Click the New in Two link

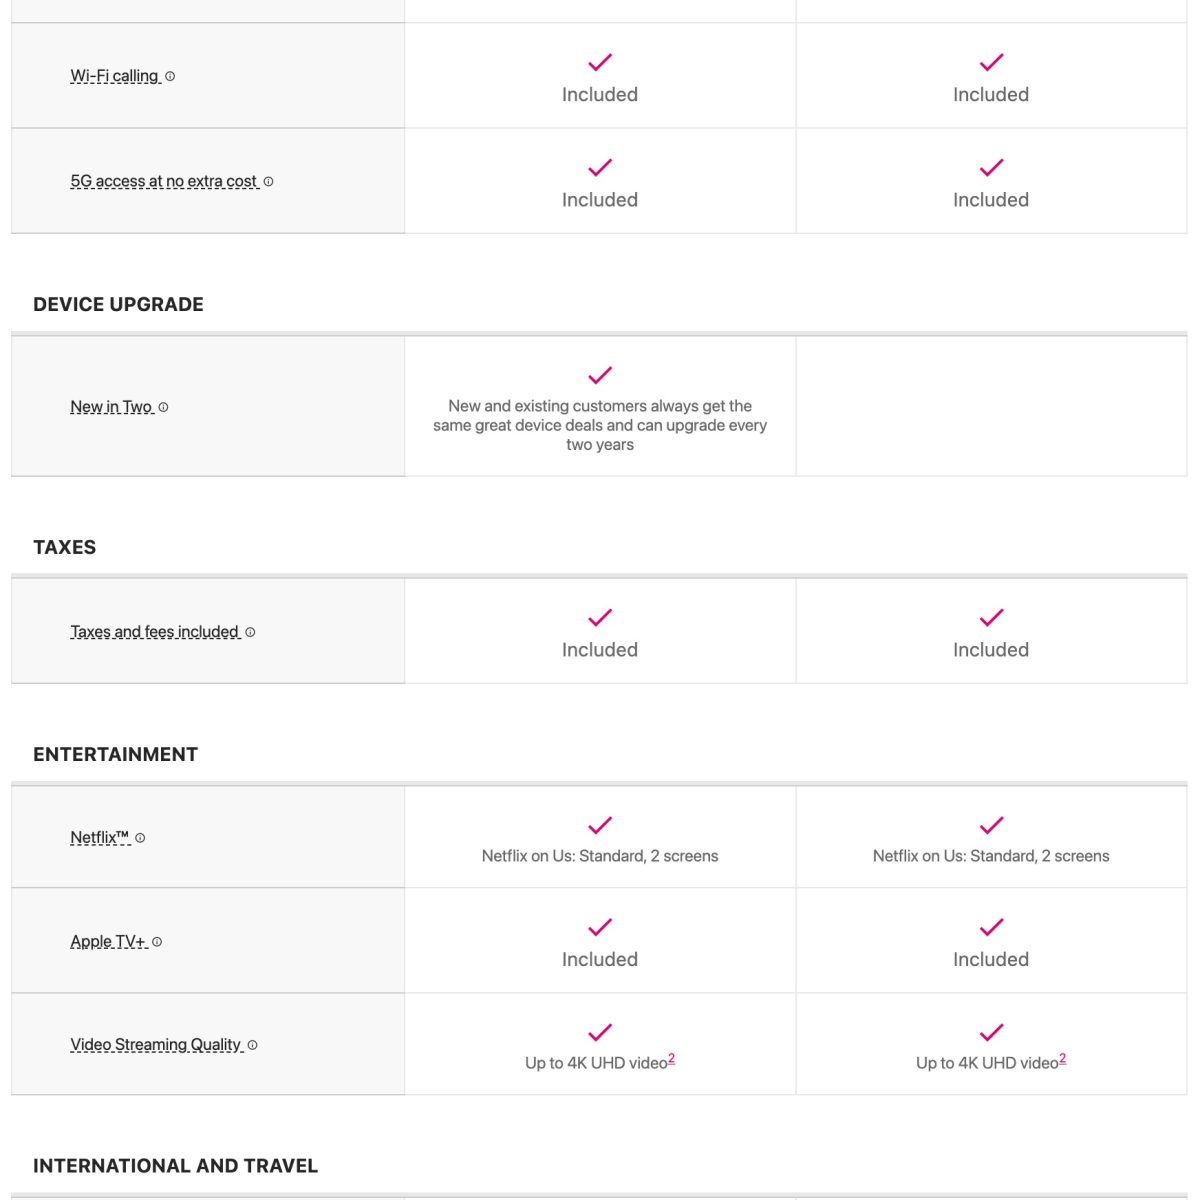click(x=111, y=407)
